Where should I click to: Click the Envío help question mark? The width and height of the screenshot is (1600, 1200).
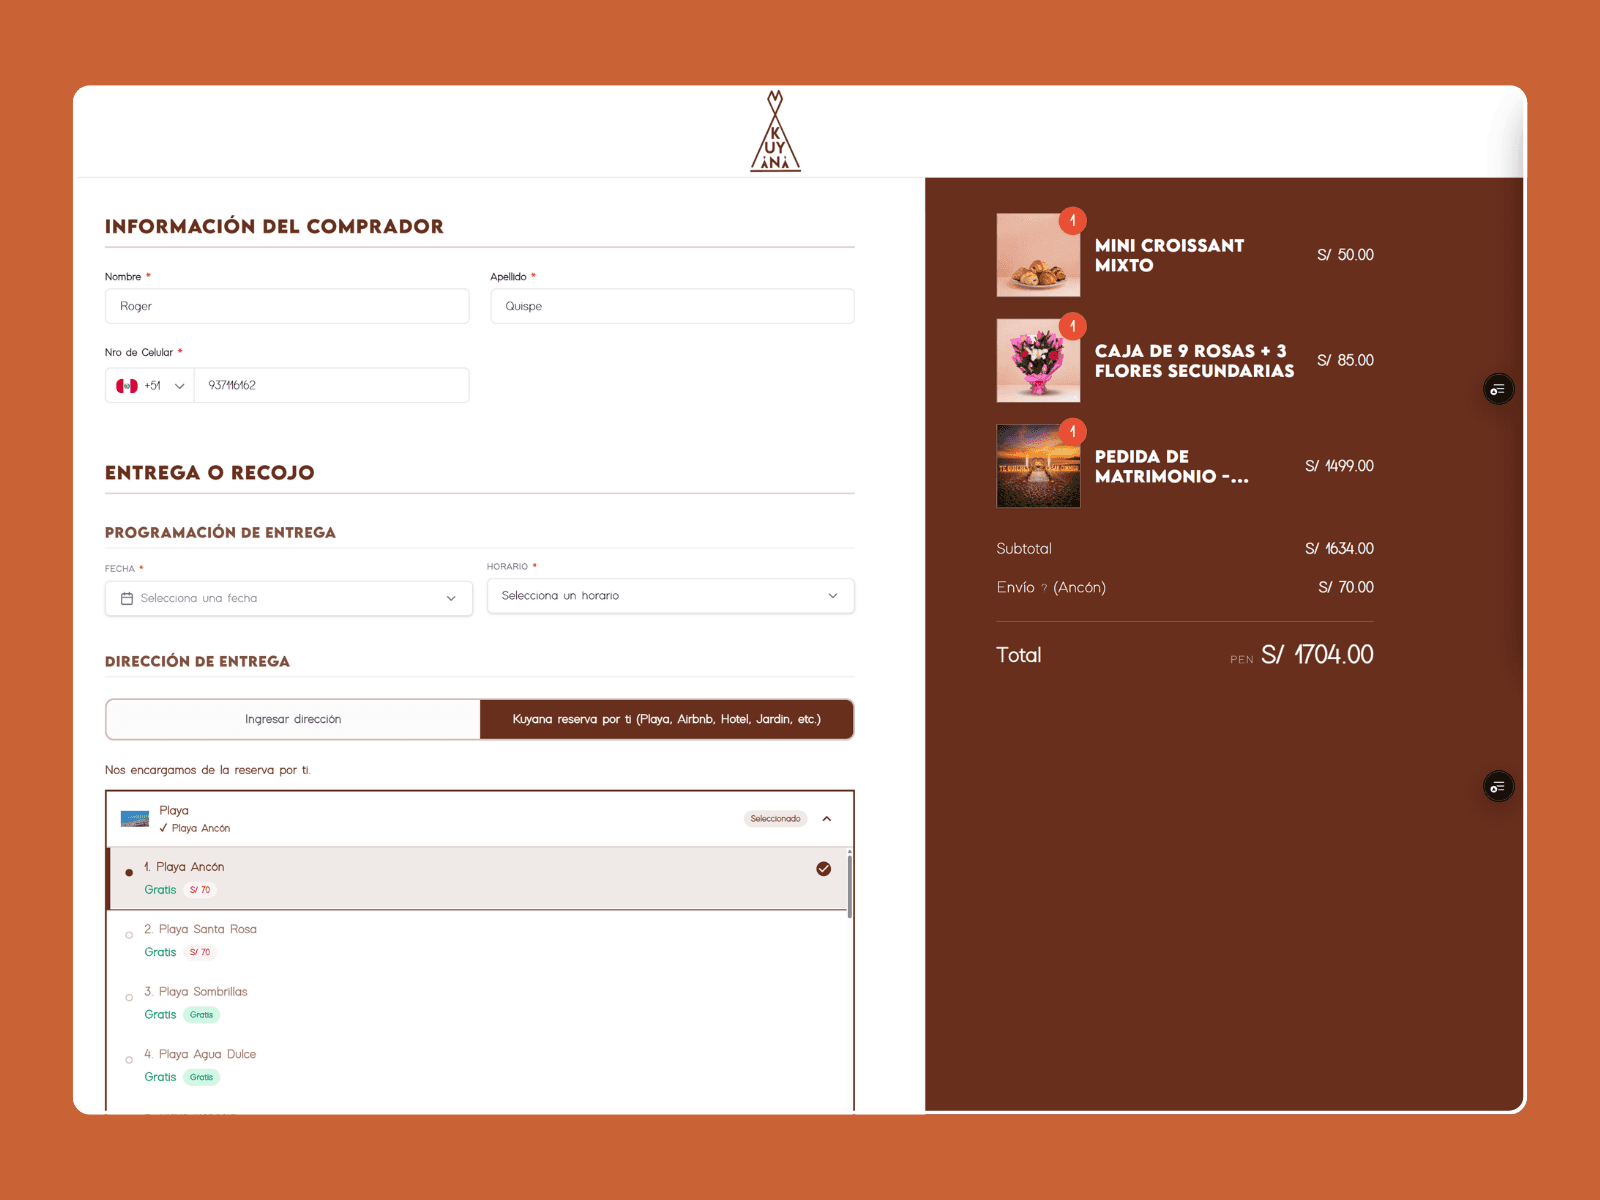click(1044, 588)
